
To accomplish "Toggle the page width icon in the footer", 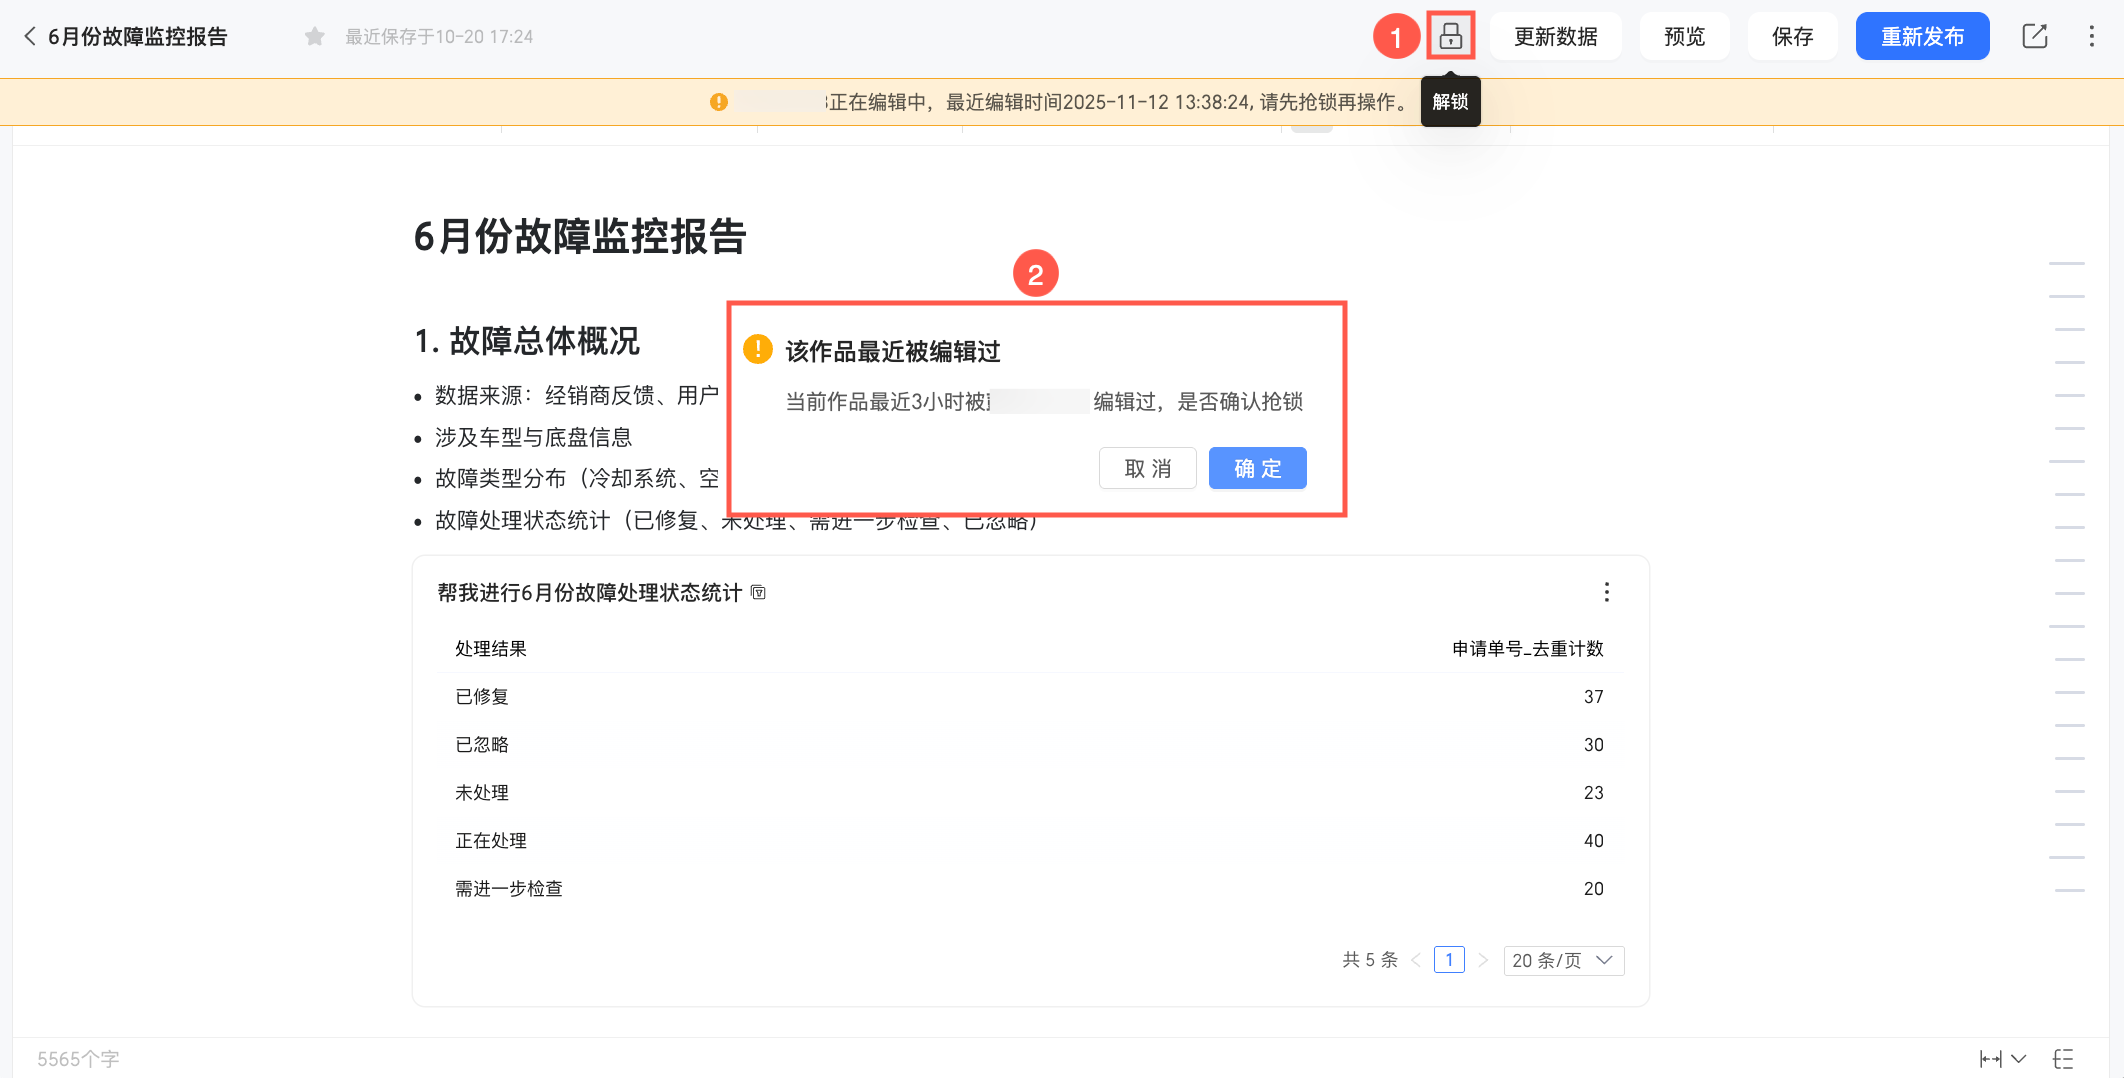I will [x=1991, y=1059].
